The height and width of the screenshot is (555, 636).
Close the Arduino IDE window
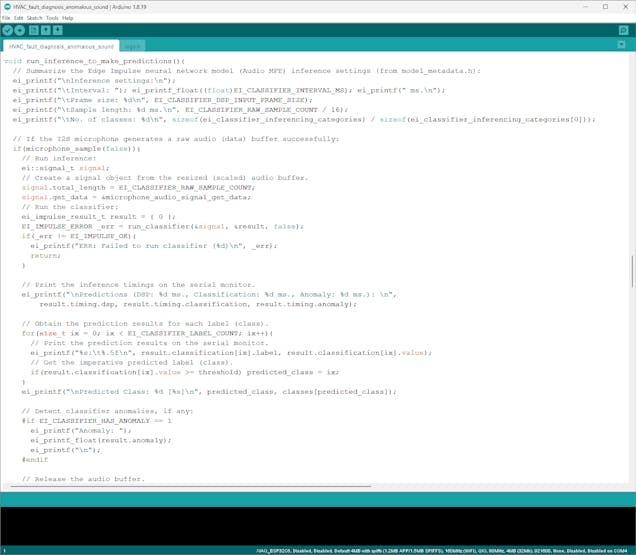point(625,6)
